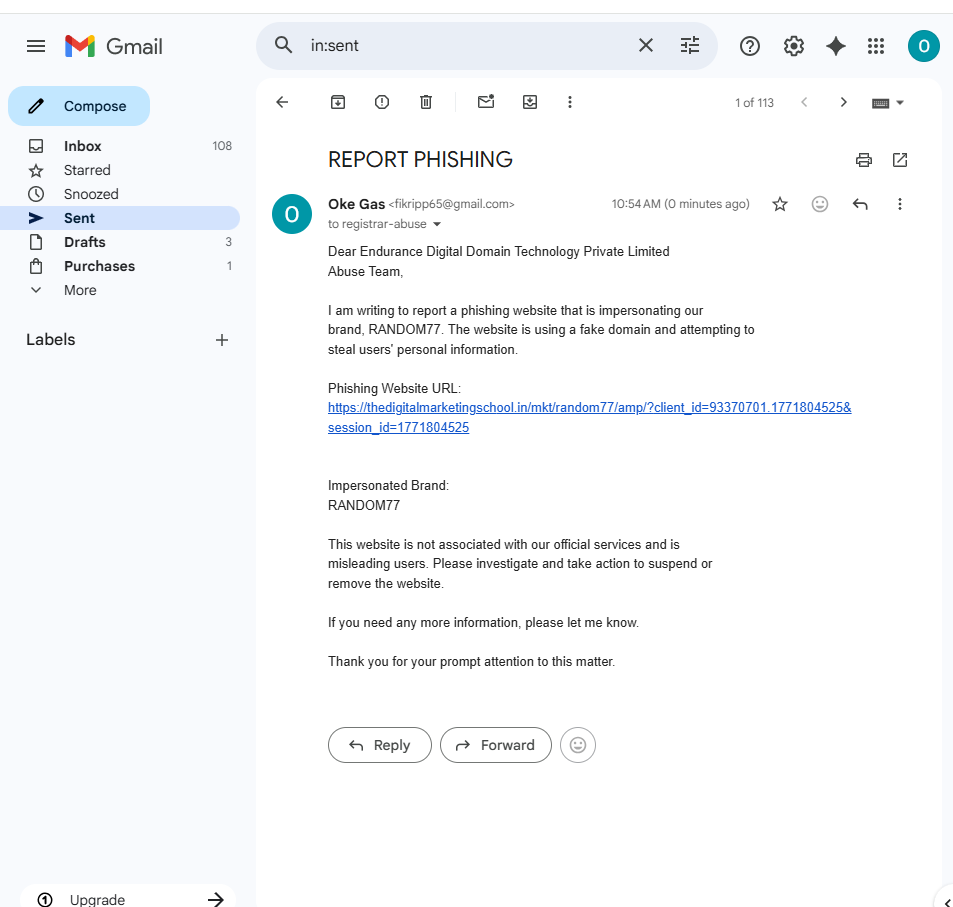
Task: Click the in:sent search field
Action: 468,46
